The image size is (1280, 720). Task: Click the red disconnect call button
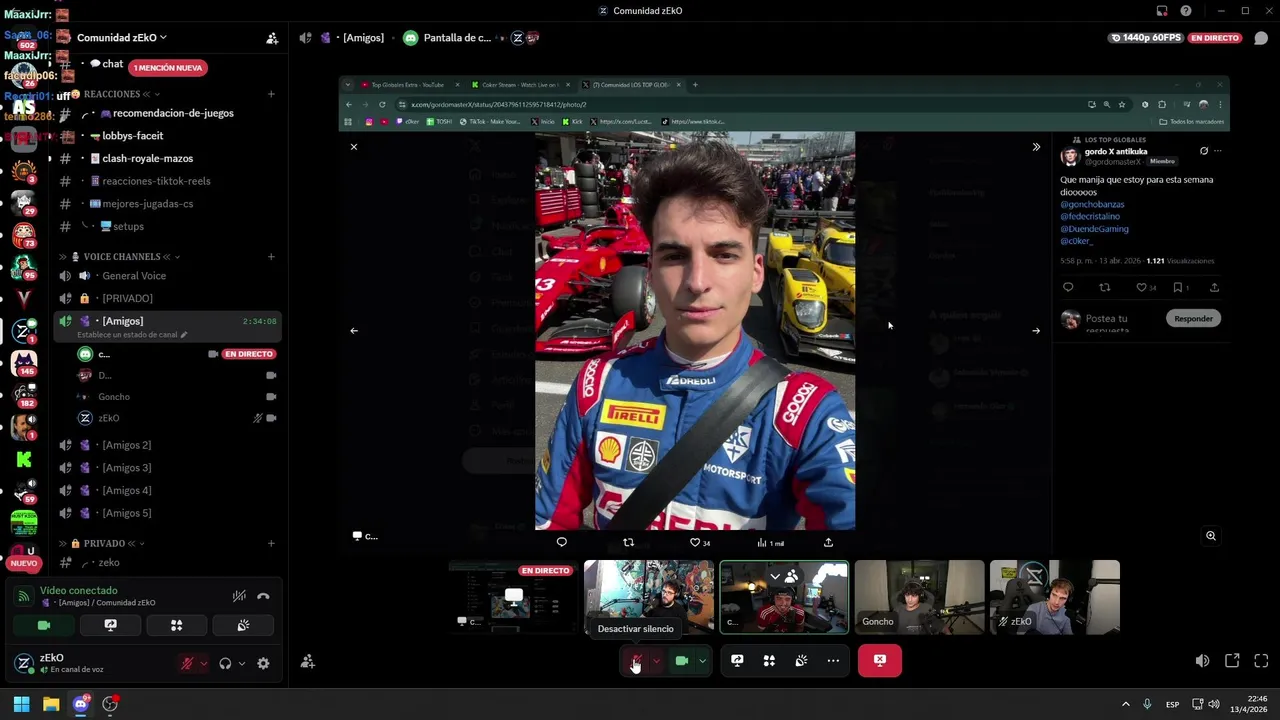click(880, 660)
